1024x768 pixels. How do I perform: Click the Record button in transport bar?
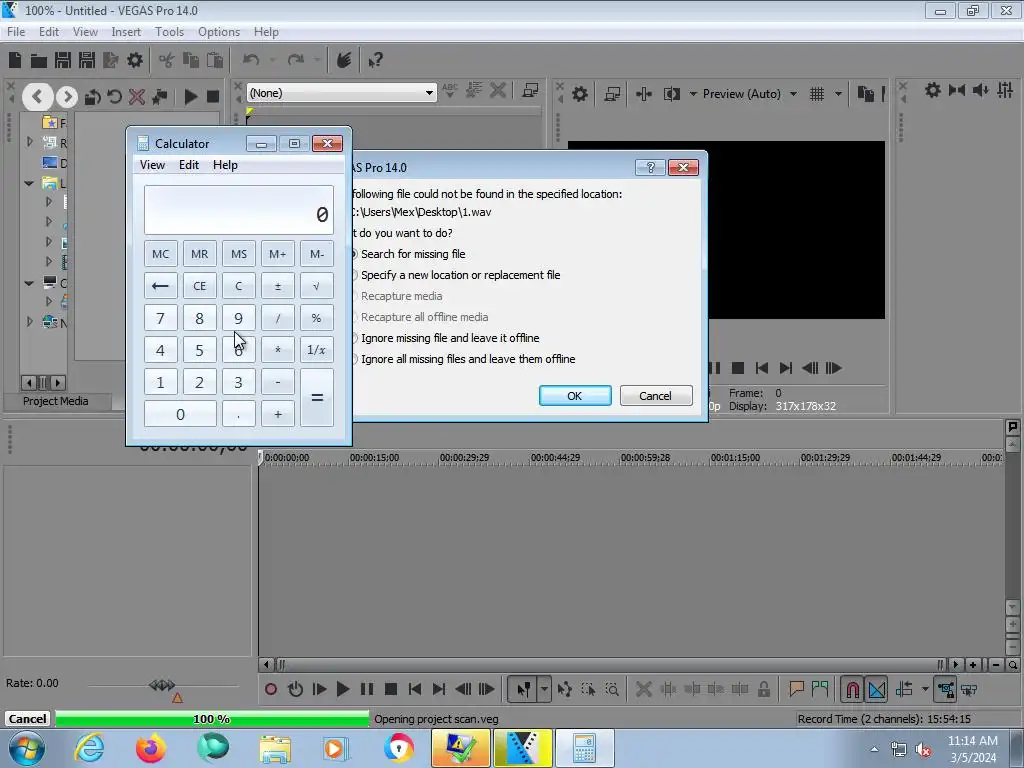pos(271,689)
